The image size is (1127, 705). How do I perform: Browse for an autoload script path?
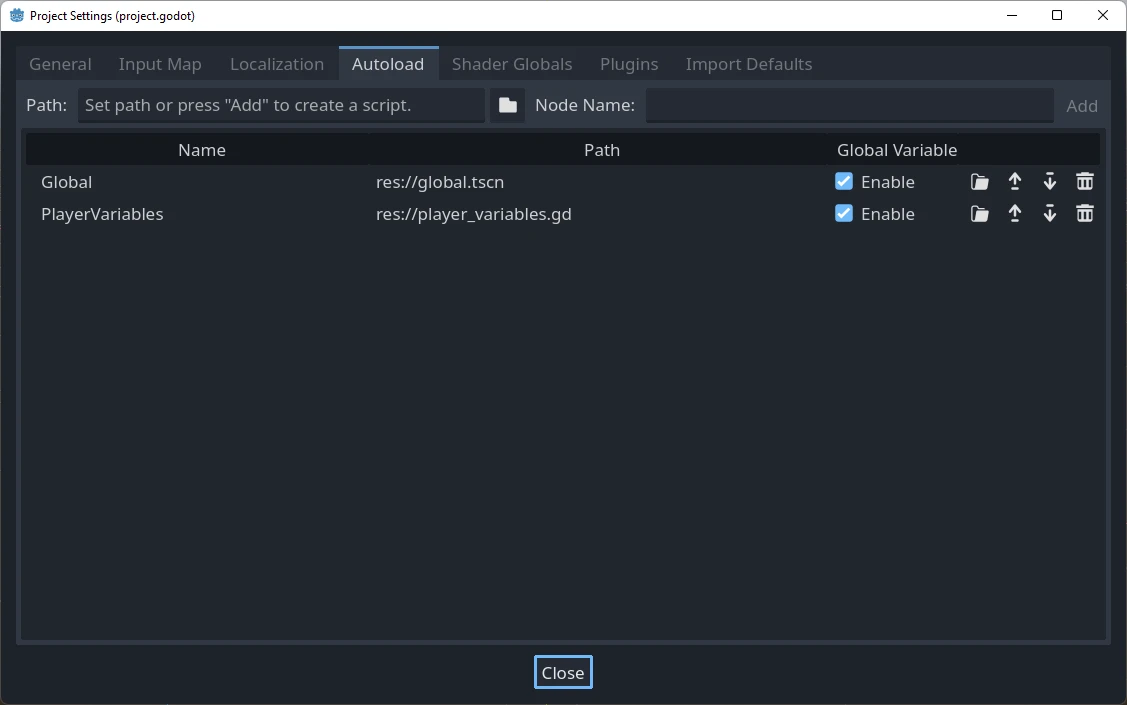507,104
